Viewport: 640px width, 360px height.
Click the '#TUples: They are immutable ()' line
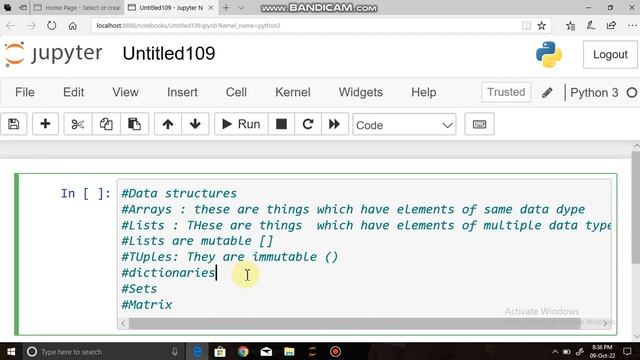pos(230,257)
